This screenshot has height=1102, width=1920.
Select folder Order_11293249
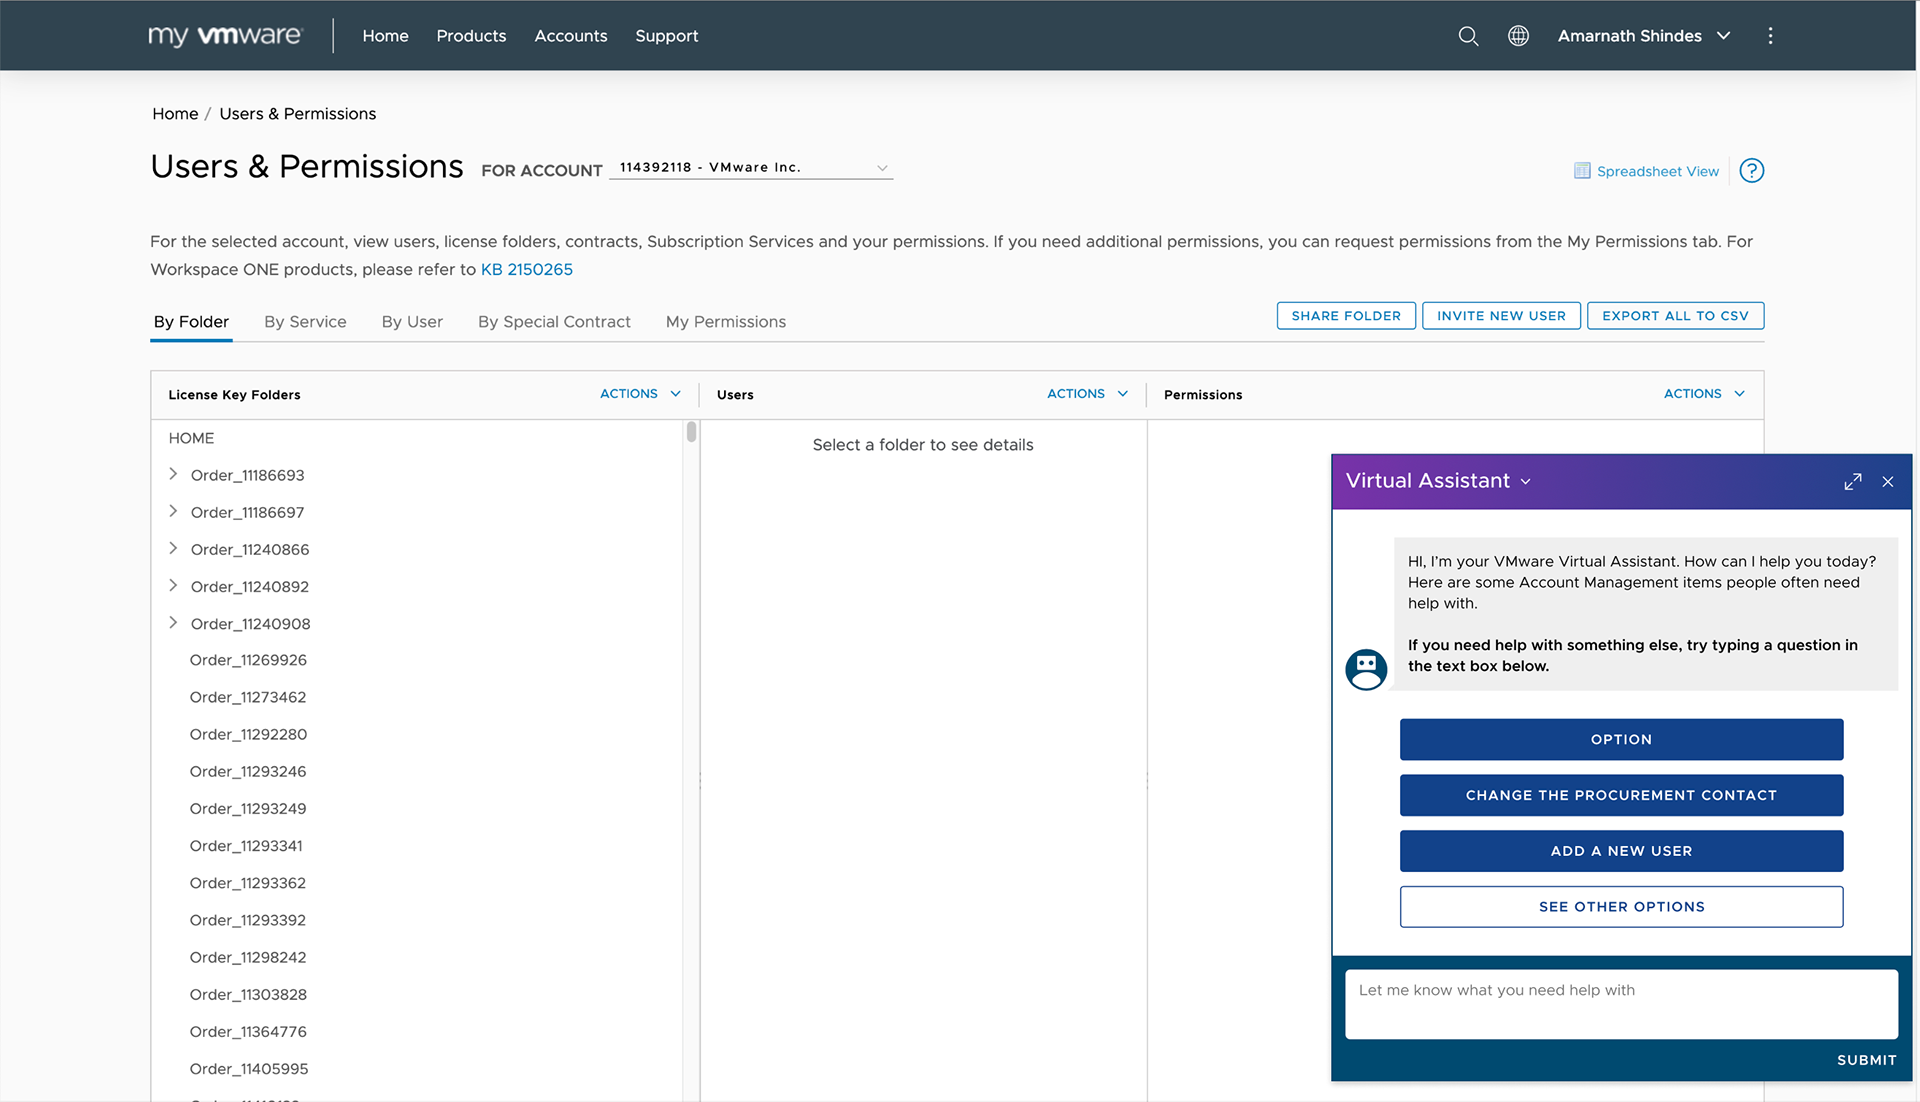tap(248, 808)
